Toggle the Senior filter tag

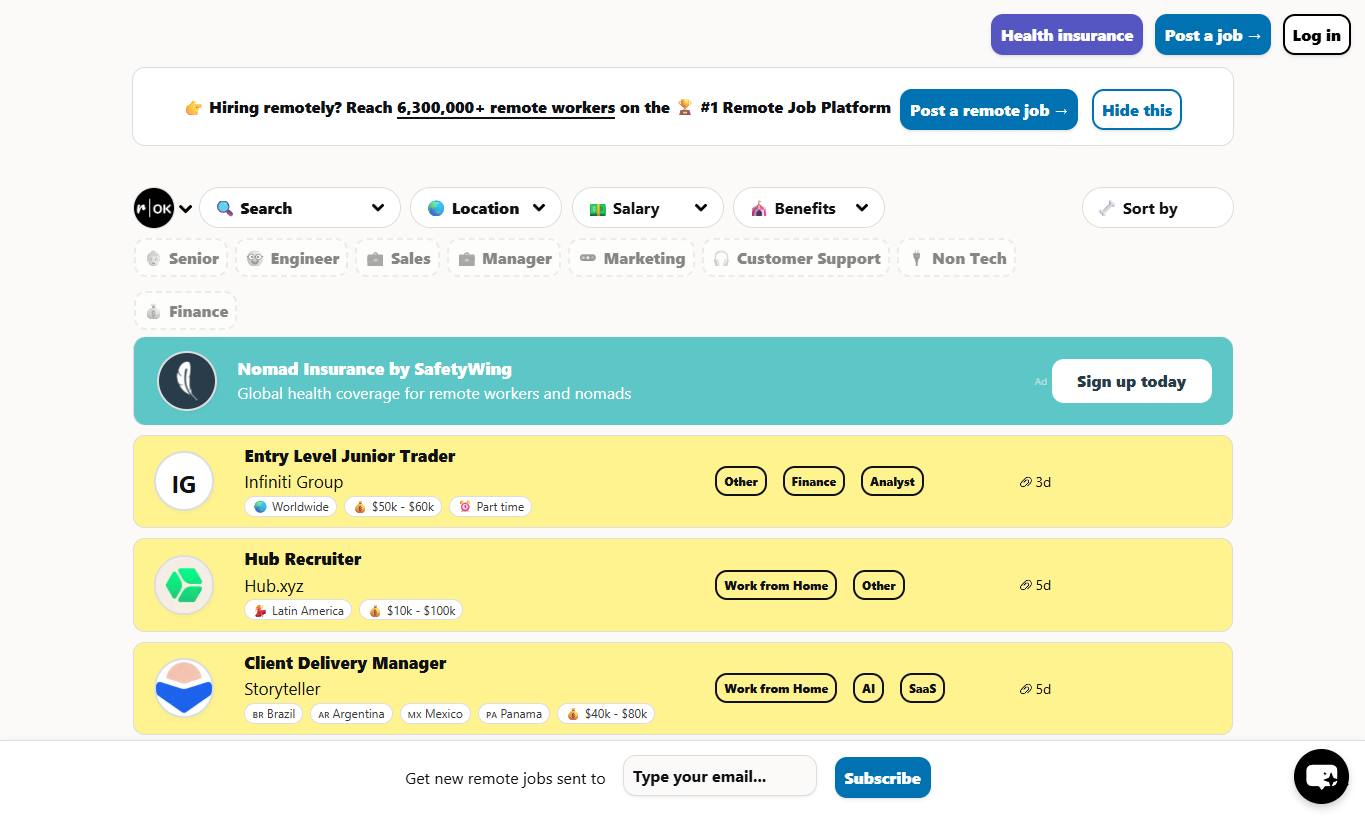coord(181,258)
